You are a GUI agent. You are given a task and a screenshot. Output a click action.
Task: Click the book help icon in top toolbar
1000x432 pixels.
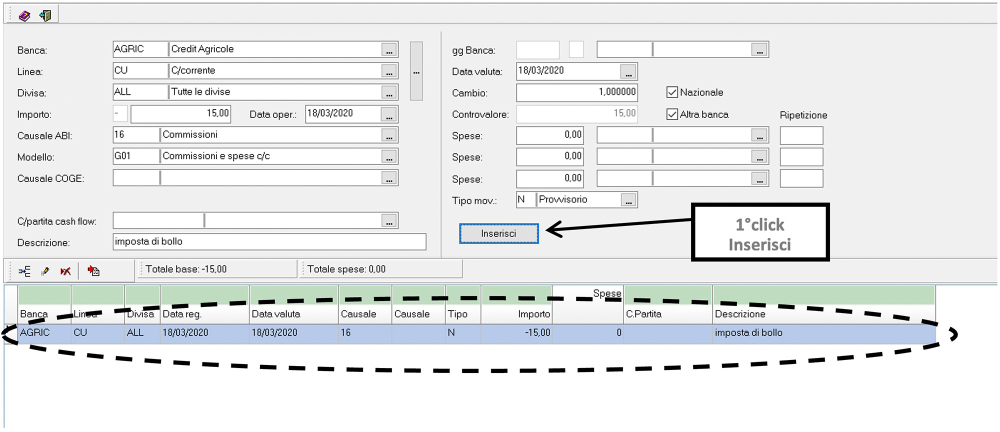(24, 16)
